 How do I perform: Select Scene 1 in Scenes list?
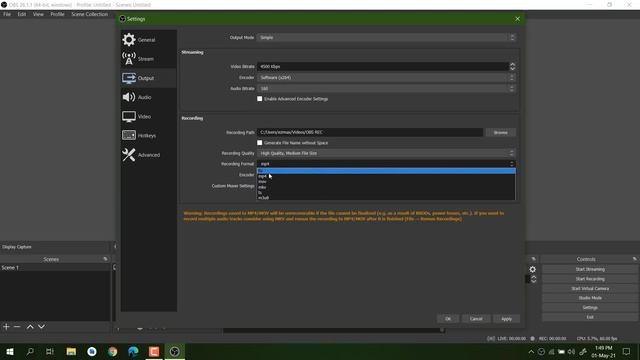point(55,268)
